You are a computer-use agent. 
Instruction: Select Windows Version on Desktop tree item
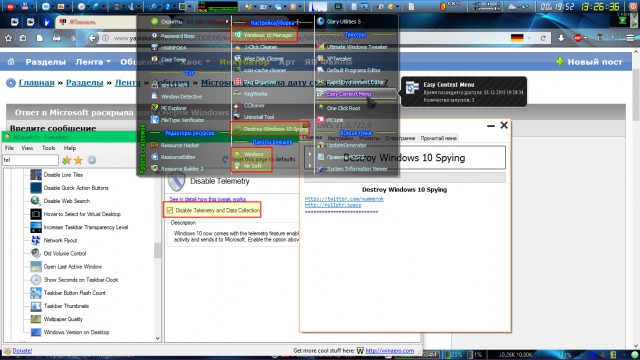(76, 332)
